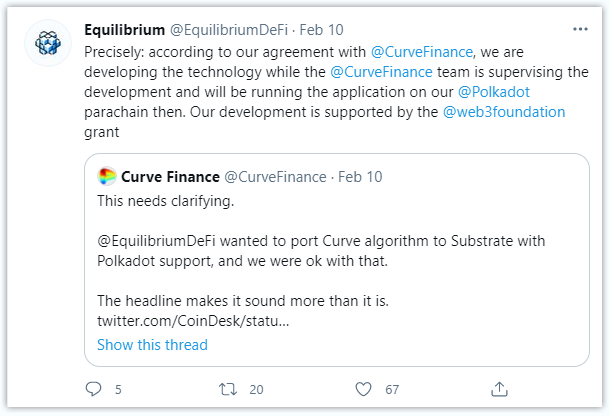Open the @EquilibriumDeFi handle in header

(231, 28)
